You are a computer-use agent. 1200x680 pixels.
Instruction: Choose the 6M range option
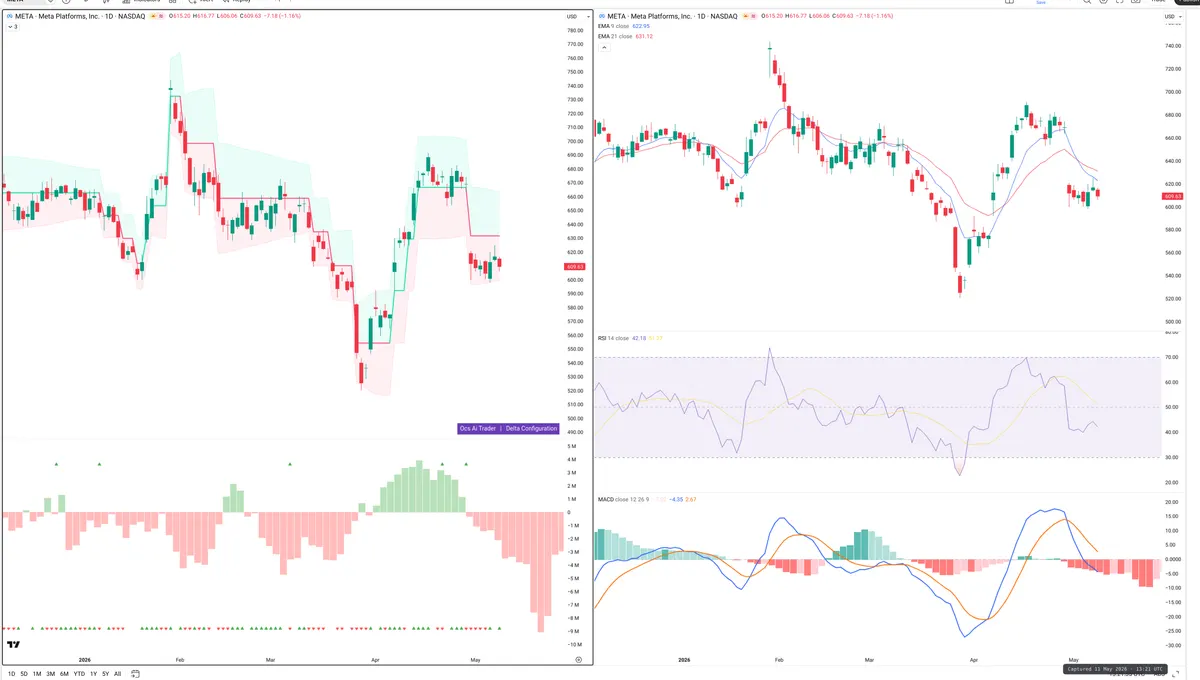pyautogui.click(x=64, y=674)
